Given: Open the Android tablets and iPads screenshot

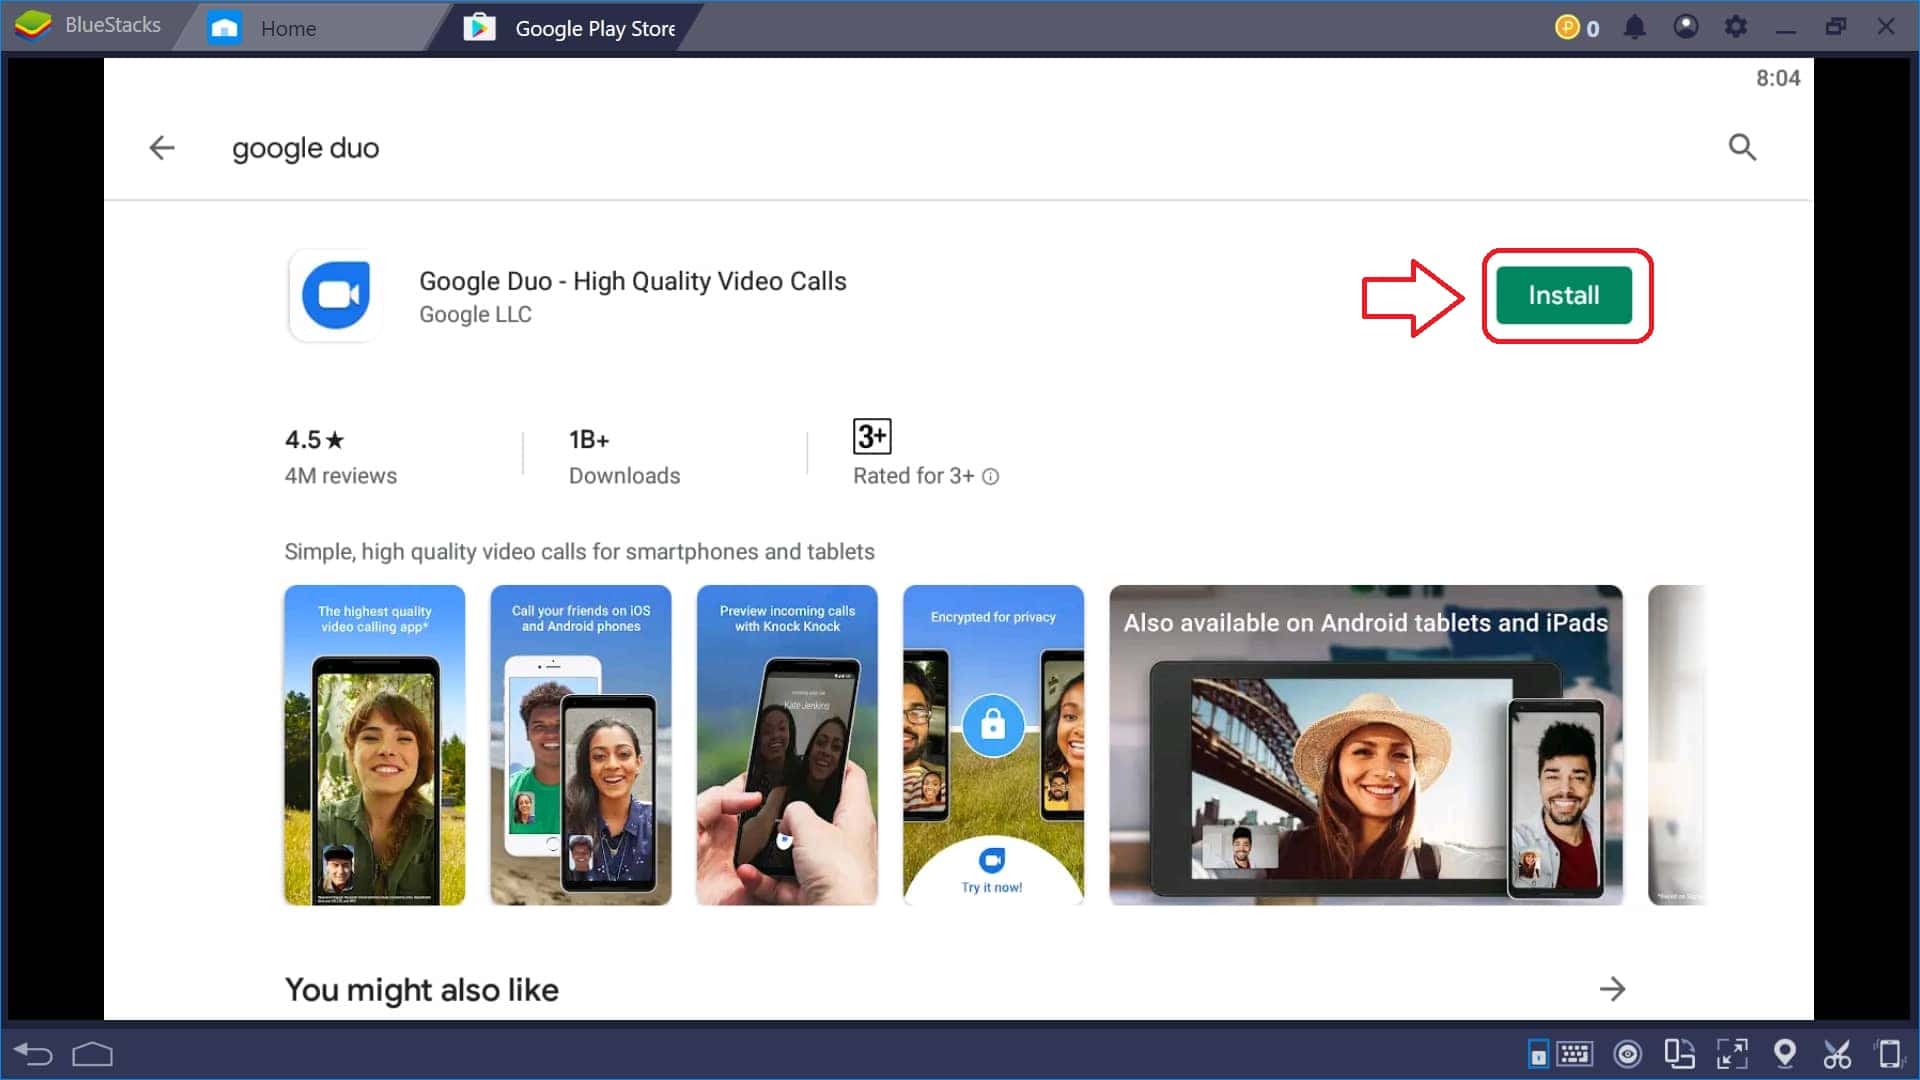Looking at the screenshot, I should 1366,745.
